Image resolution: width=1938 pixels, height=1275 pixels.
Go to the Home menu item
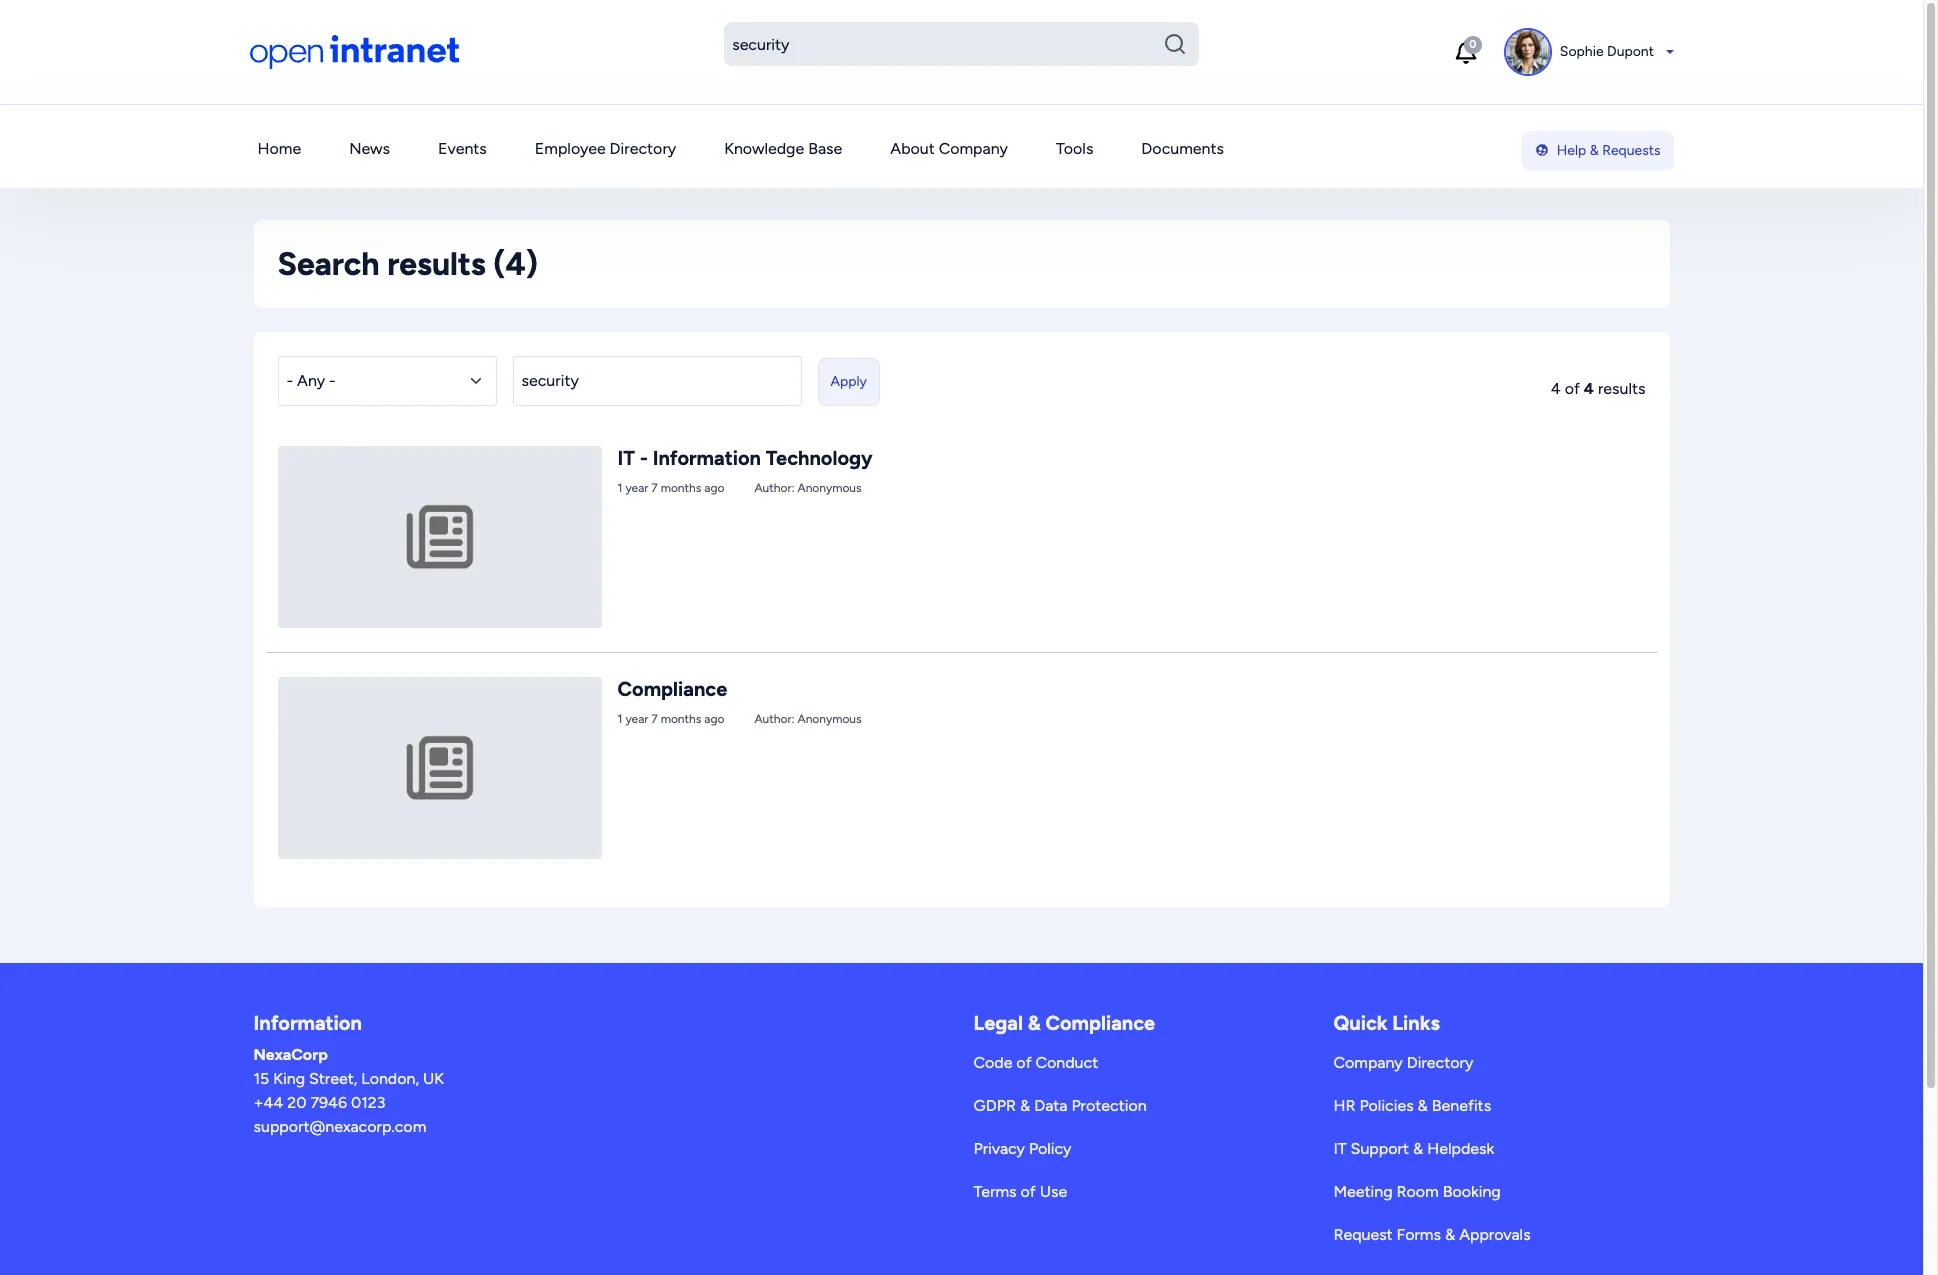coord(279,149)
